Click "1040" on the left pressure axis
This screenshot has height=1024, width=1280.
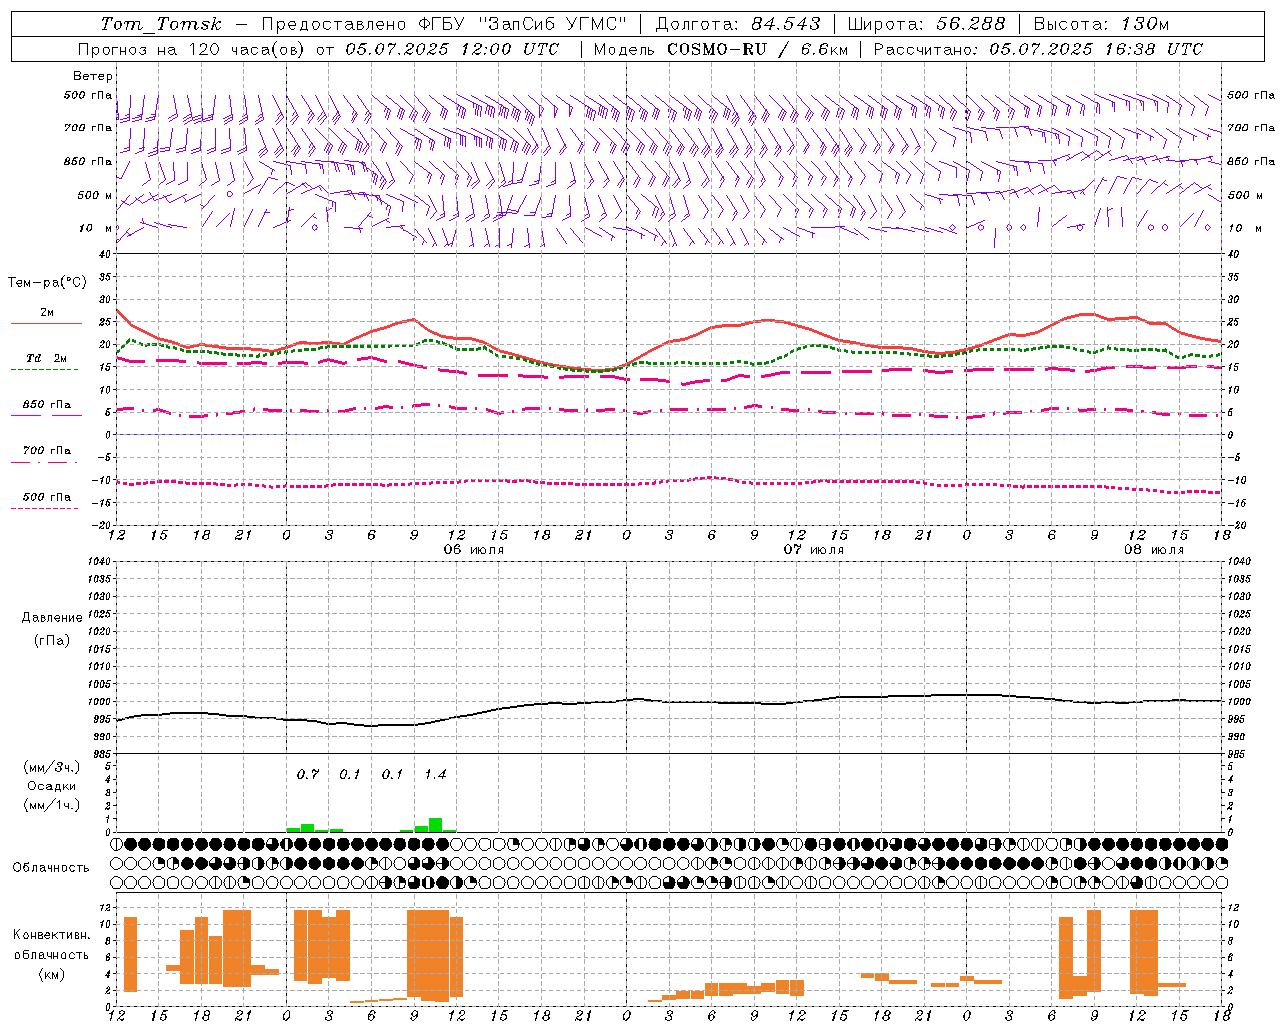pyautogui.click(x=99, y=562)
